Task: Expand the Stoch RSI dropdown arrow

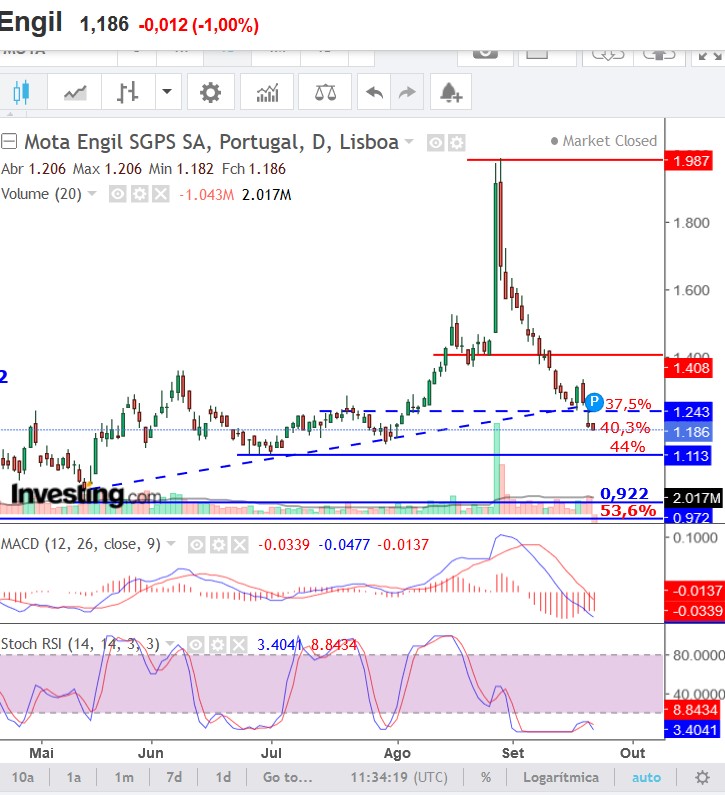Action: click(x=170, y=644)
